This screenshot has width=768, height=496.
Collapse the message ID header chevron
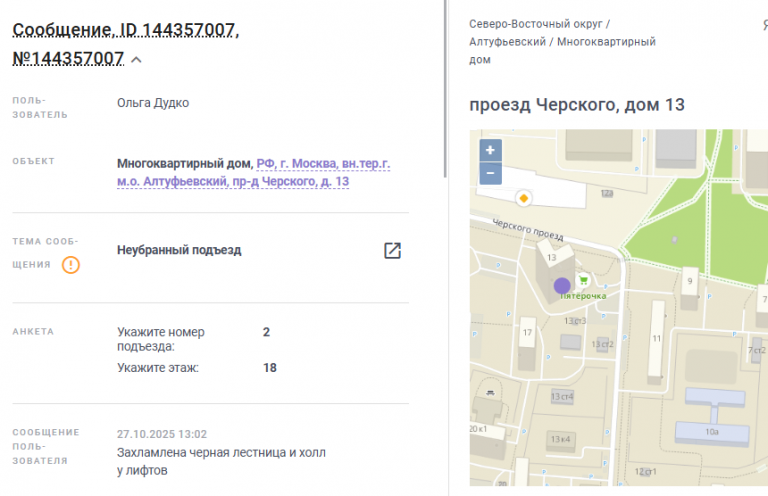click(137, 60)
